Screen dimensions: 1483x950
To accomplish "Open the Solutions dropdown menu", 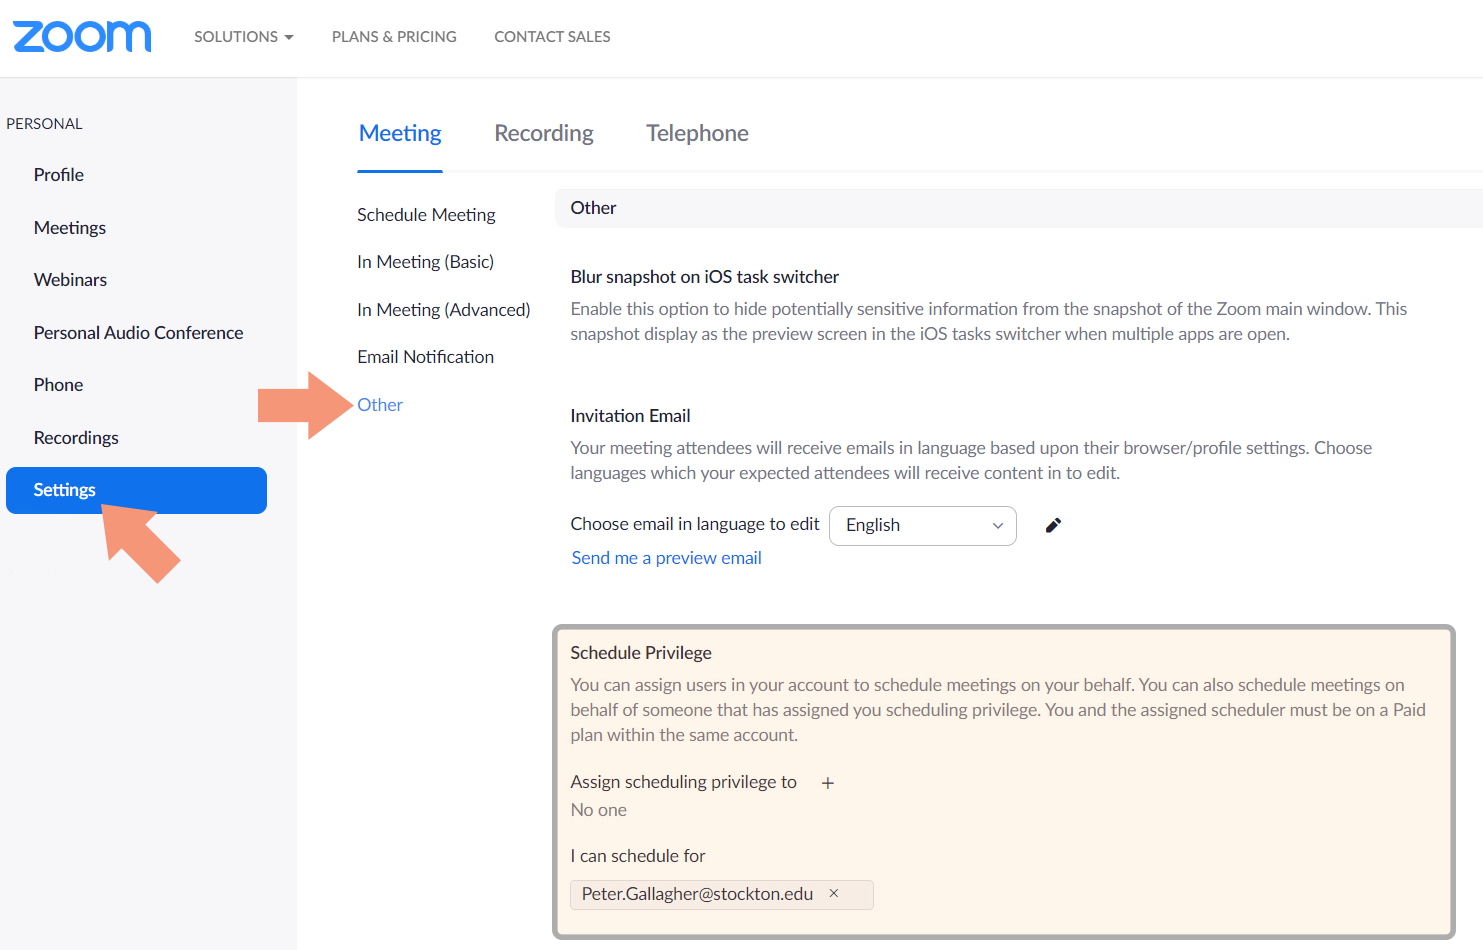I will (244, 37).
